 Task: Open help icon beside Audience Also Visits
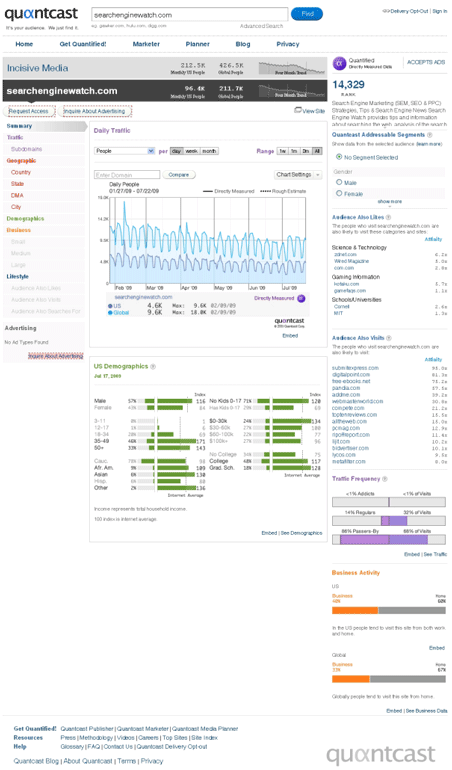389,338
